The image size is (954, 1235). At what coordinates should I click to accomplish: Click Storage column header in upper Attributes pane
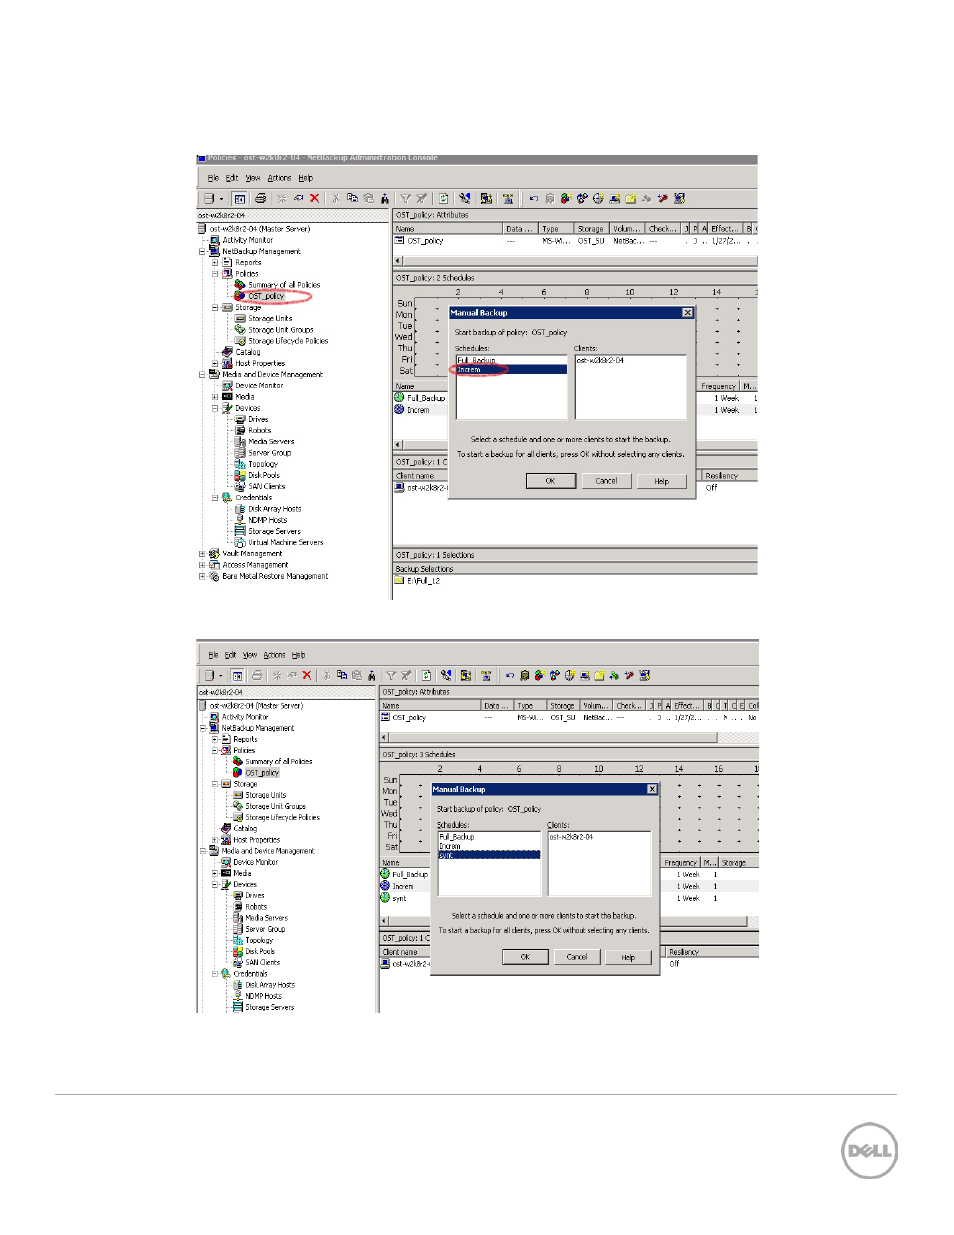(x=590, y=229)
